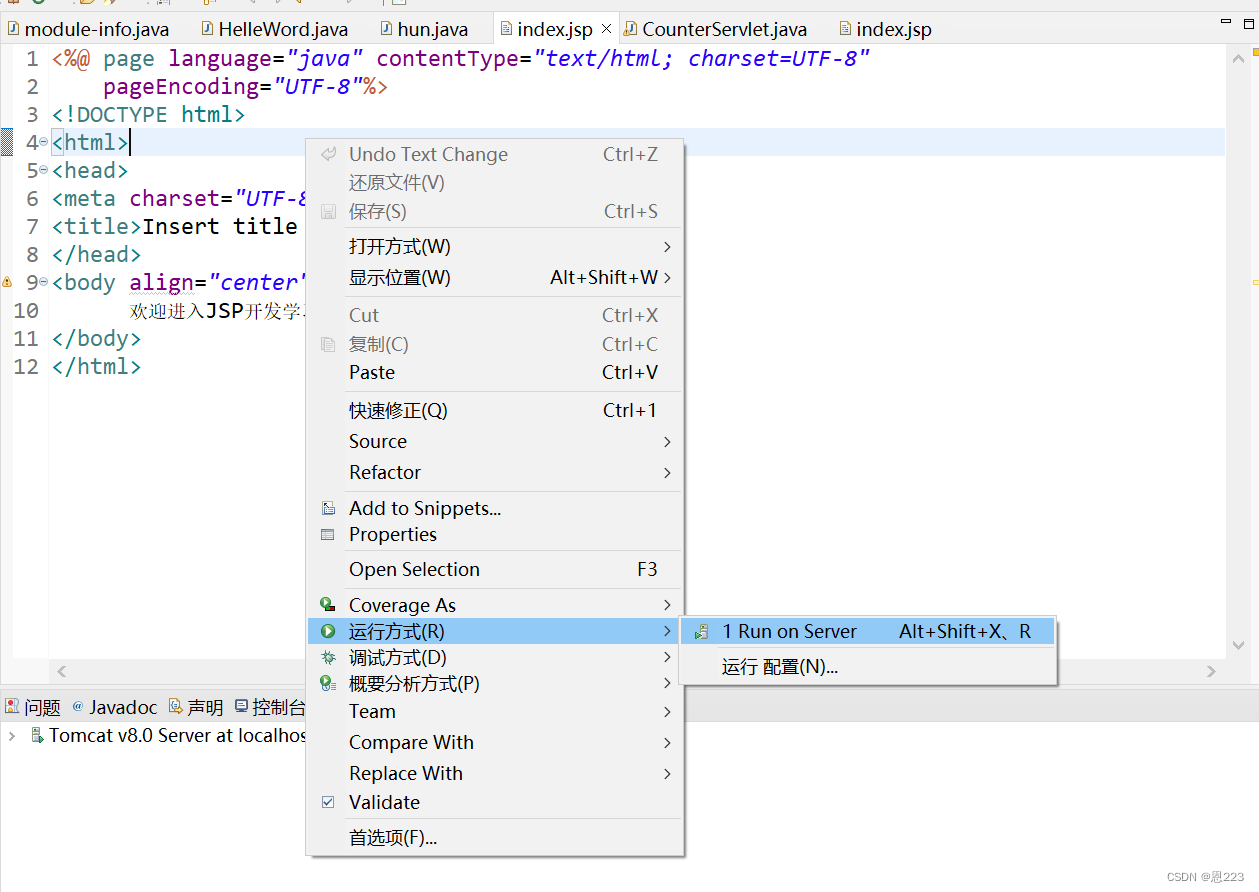This screenshot has height=892, width=1259.
Task: Open the Compare With submenu
Action: [412, 742]
